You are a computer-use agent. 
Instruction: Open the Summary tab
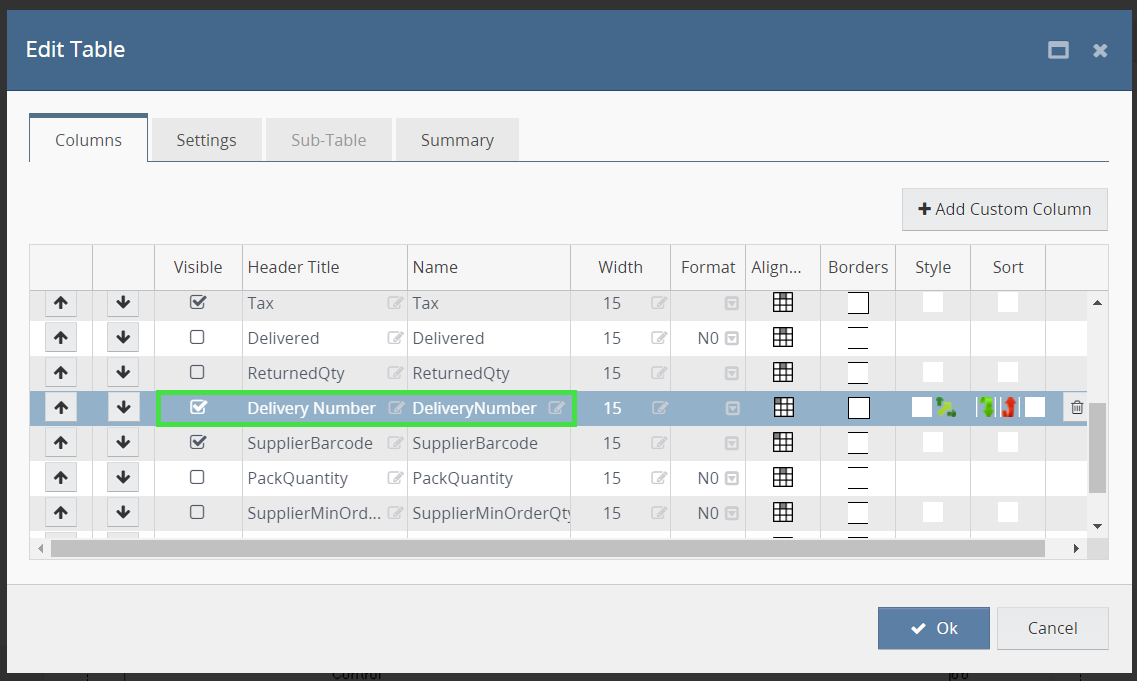pos(457,140)
